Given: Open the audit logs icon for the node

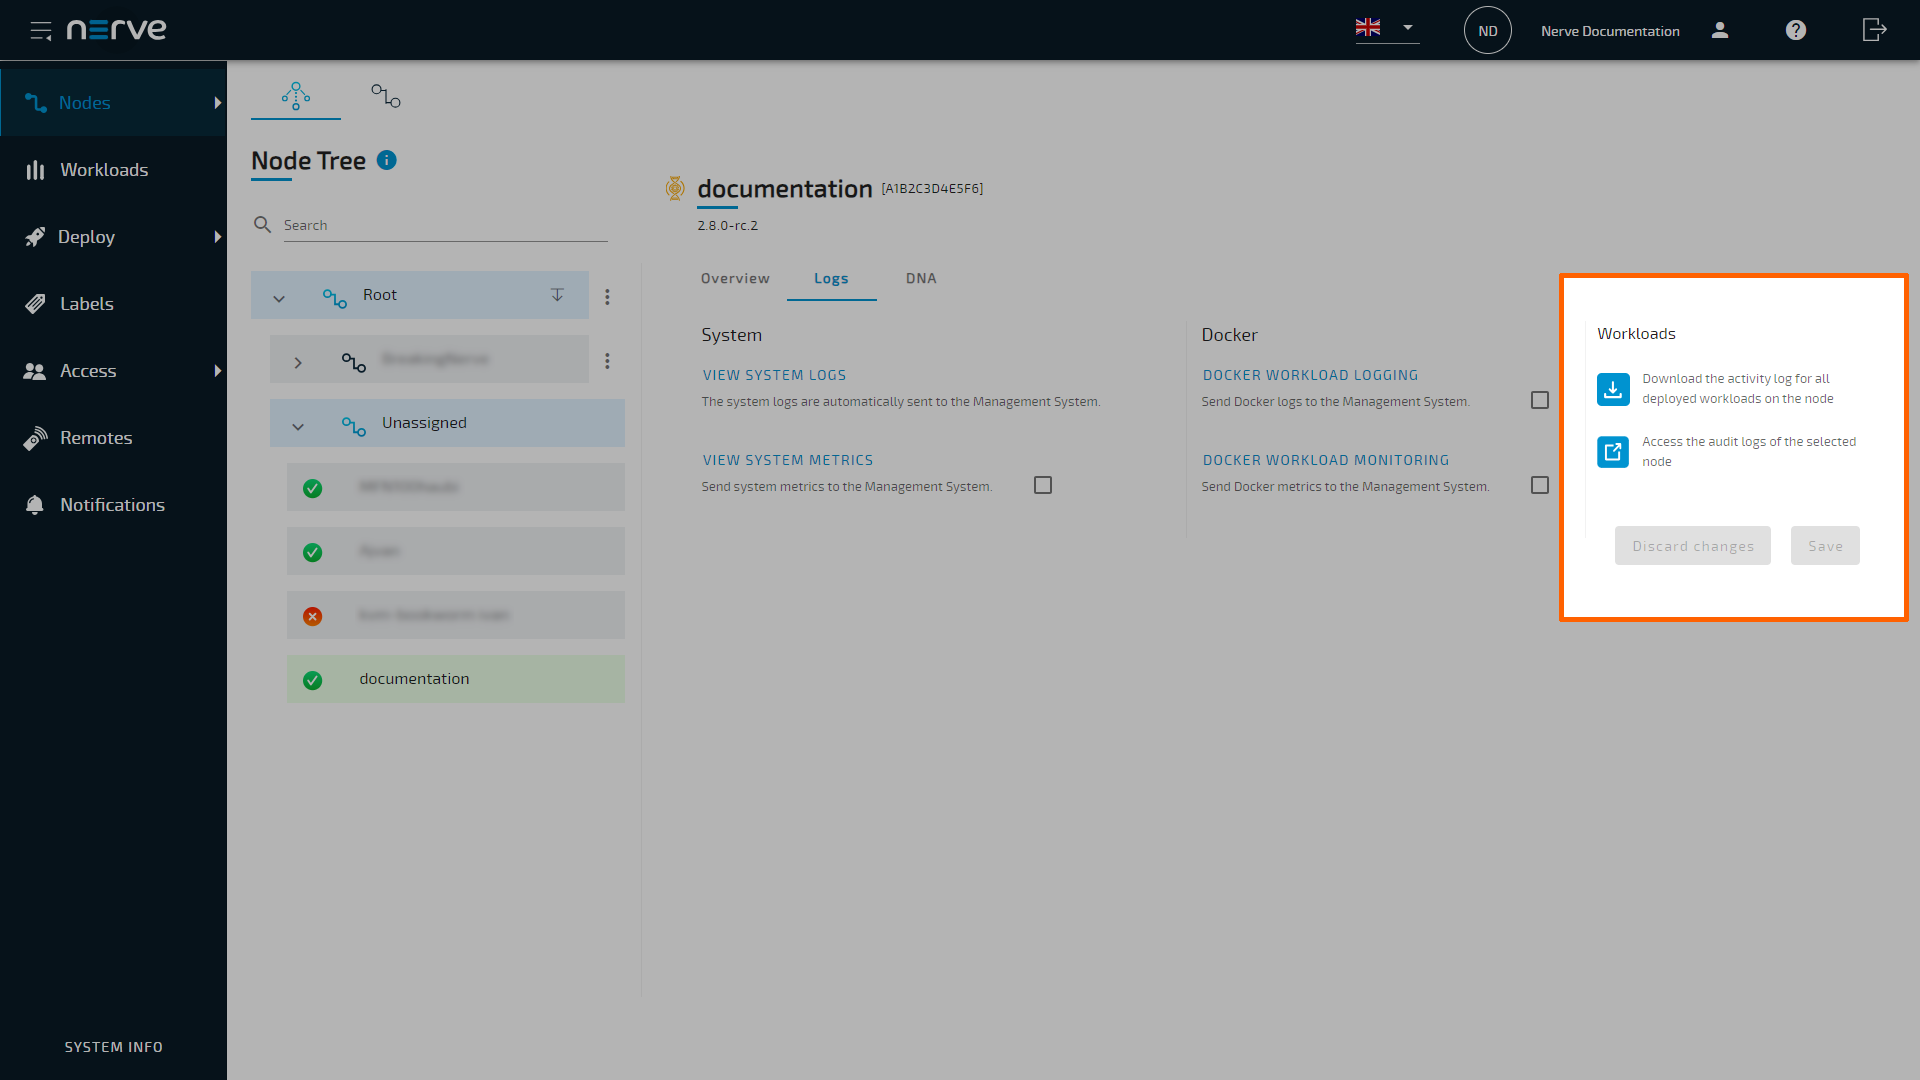Looking at the screenshot, I should 1612,451.
